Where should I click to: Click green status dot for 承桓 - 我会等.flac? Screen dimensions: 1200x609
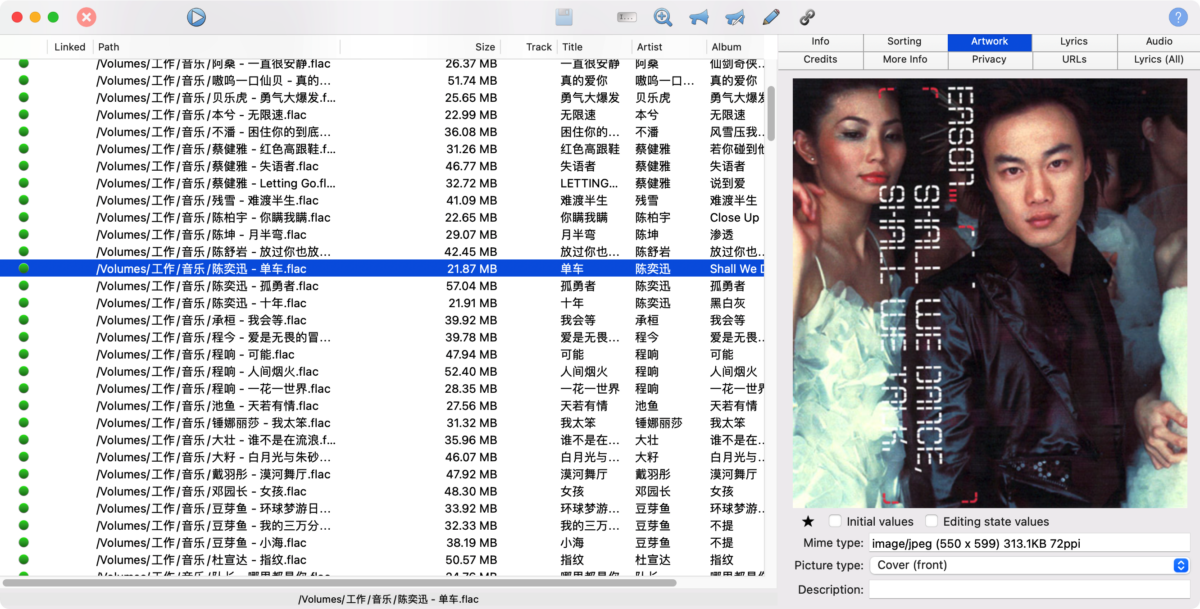click(x=24, y=320)
